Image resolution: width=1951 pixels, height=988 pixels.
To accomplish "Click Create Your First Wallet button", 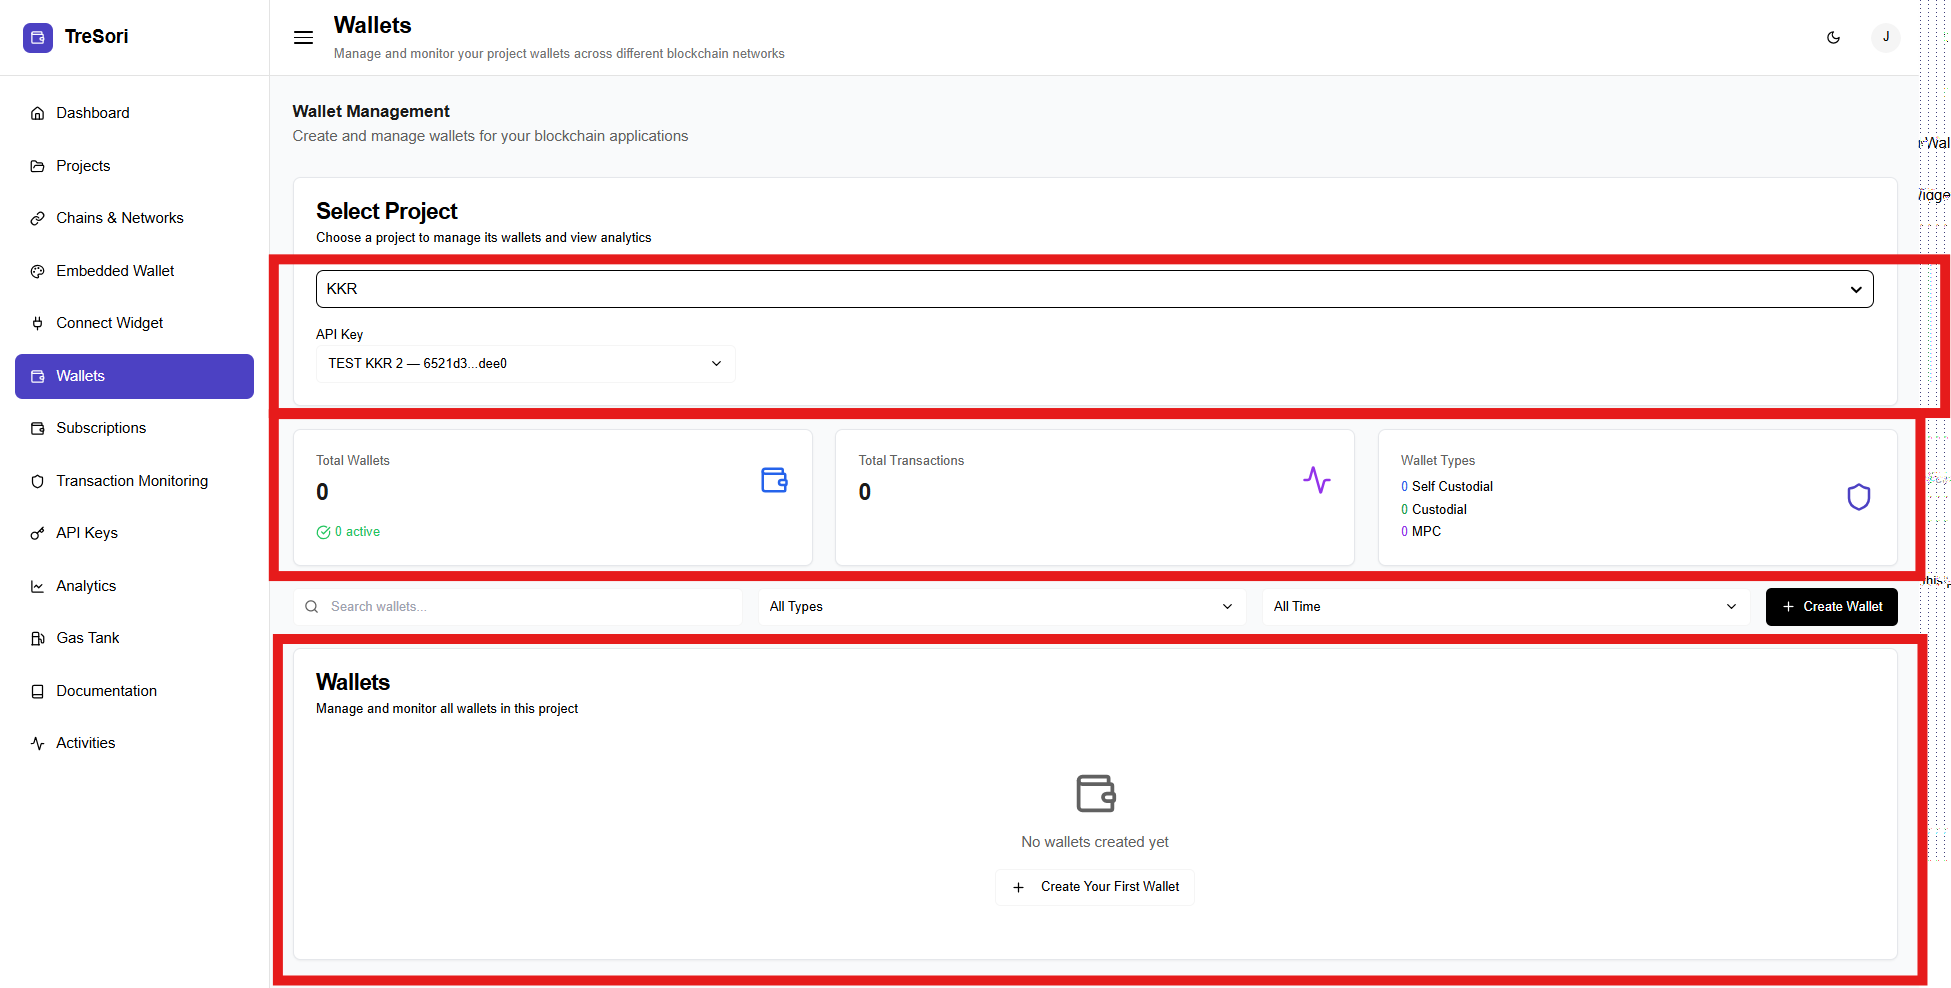I will [1095, 887].
